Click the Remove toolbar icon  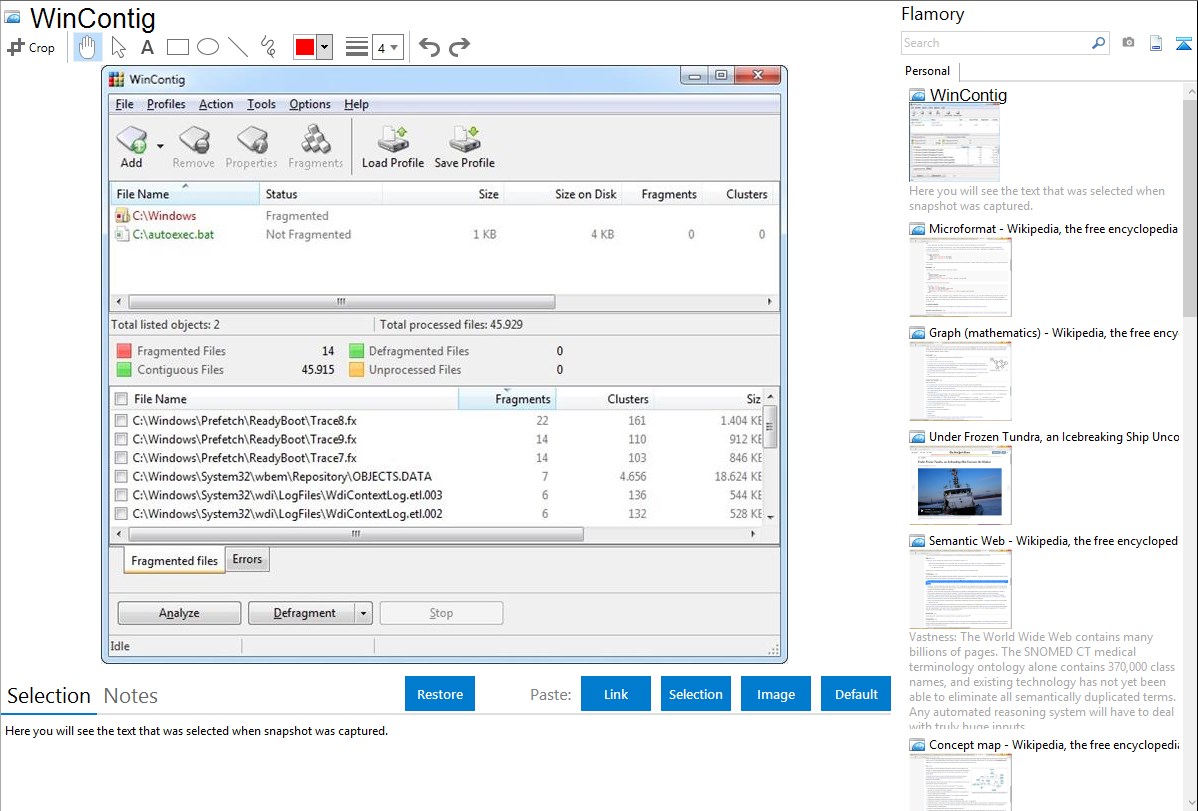point(194,140)
